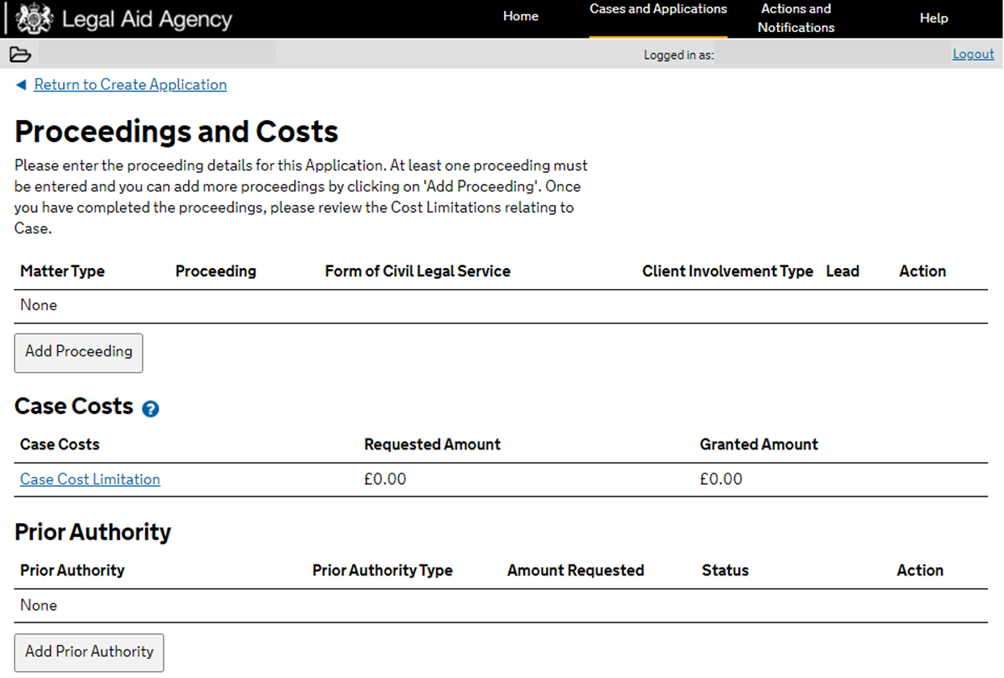This screenshot has width=1004, height=678.
Task: Click the Client Involvement Type column header
Action: click(x=727, y=271)
